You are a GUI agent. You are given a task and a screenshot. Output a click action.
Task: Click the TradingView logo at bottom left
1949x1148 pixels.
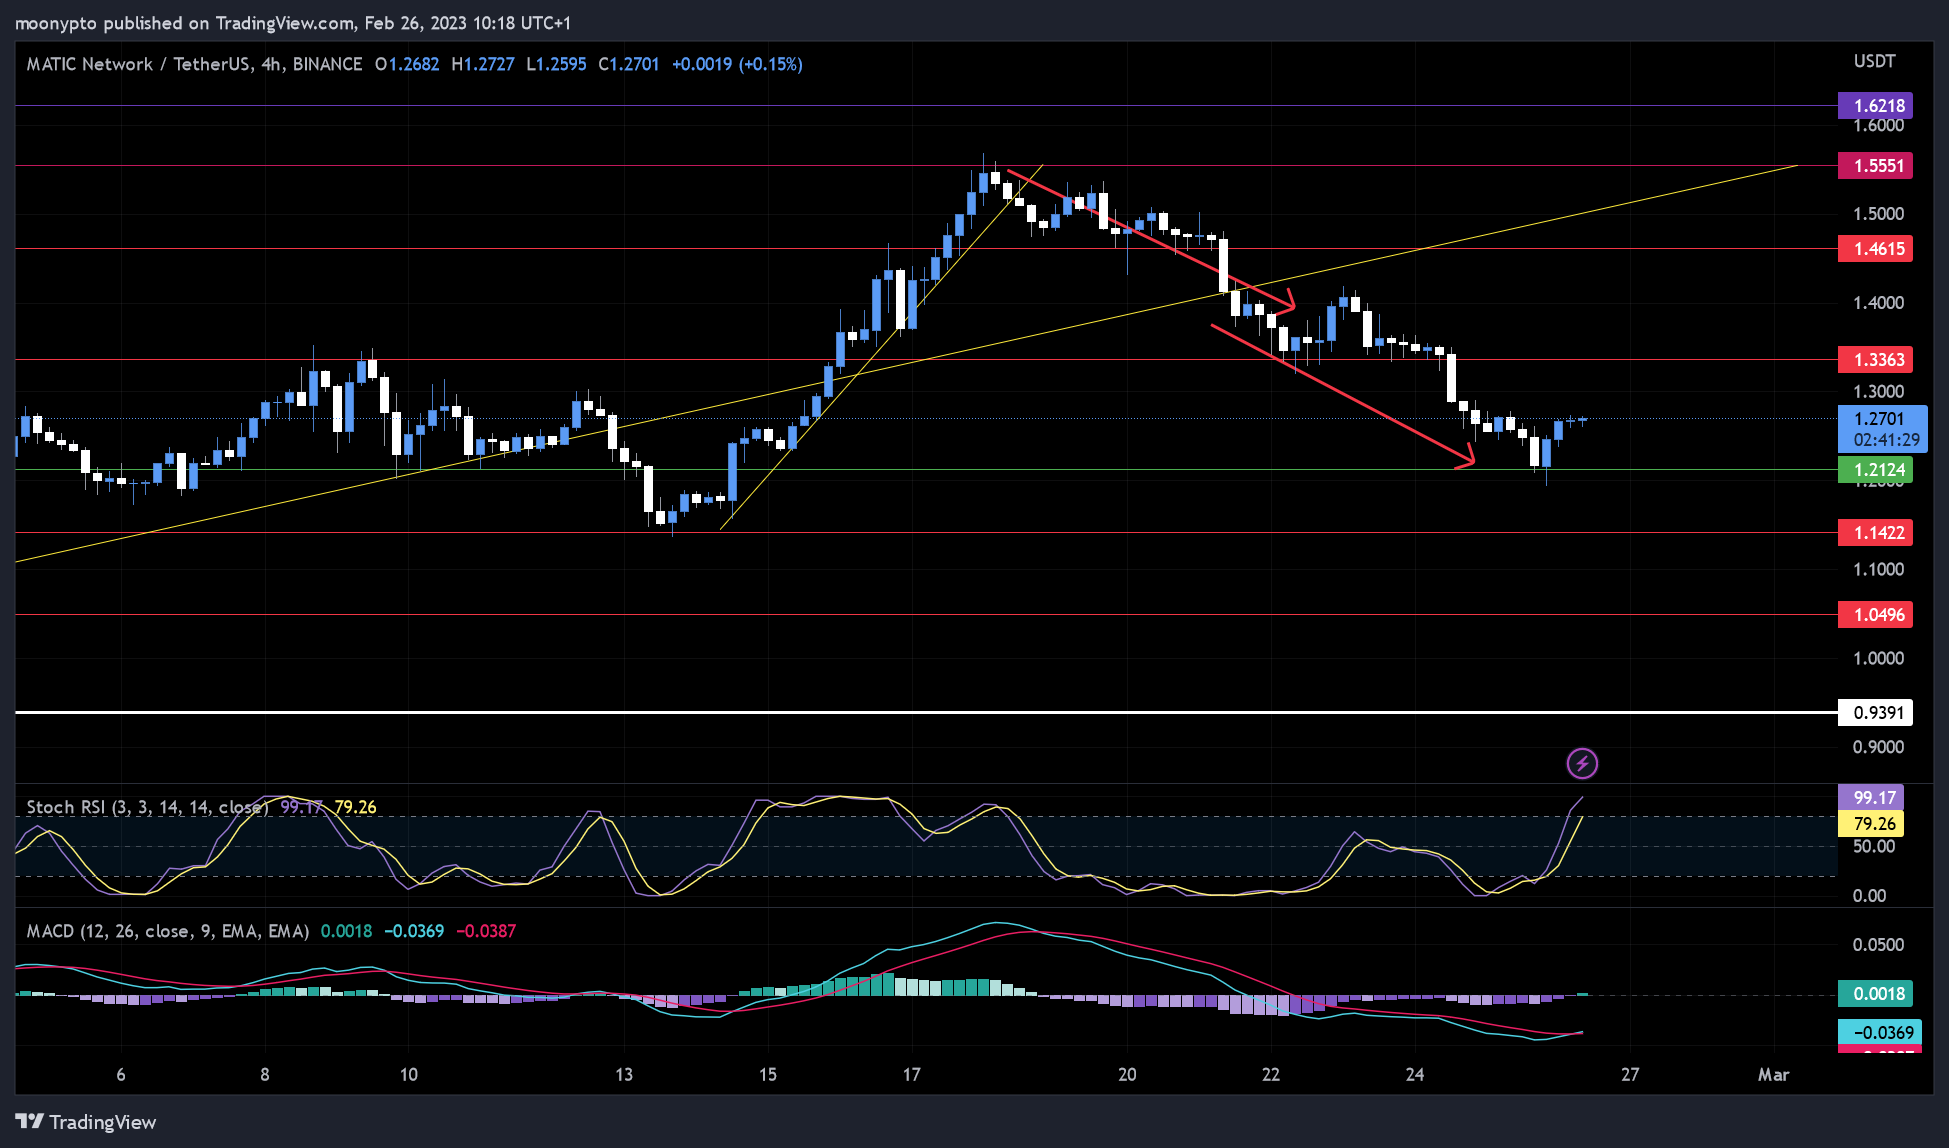[86, 1122]
